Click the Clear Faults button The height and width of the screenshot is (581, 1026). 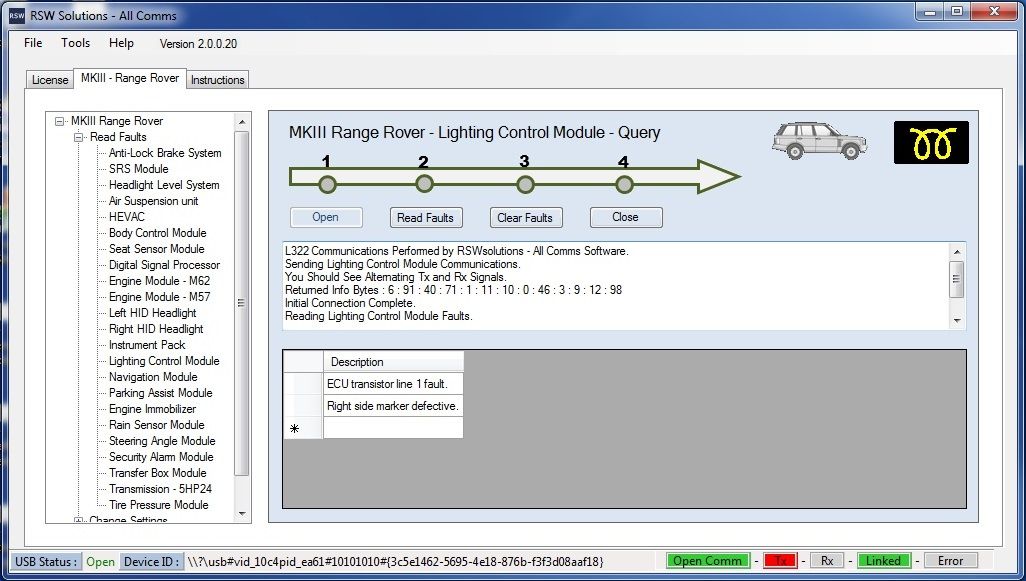(525, 218)
